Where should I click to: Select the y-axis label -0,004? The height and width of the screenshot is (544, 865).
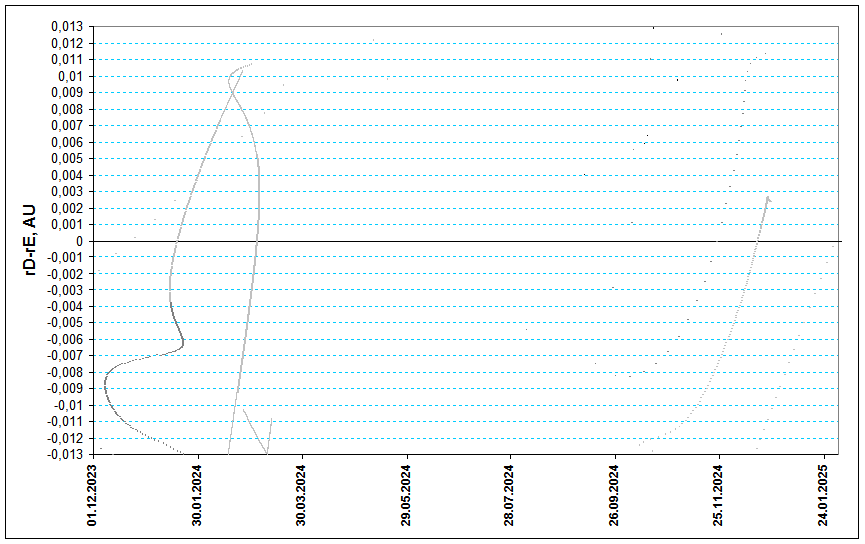(65, 306)
